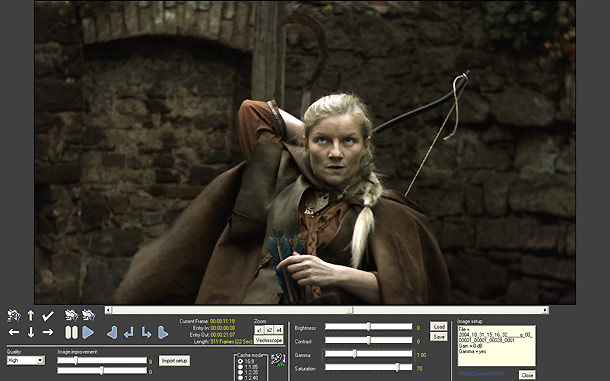Image resolution: width=610 pixels, height=381 pixels.
Task: Click the film-reel icon left of the up arrow
Action: pos(14,315)
